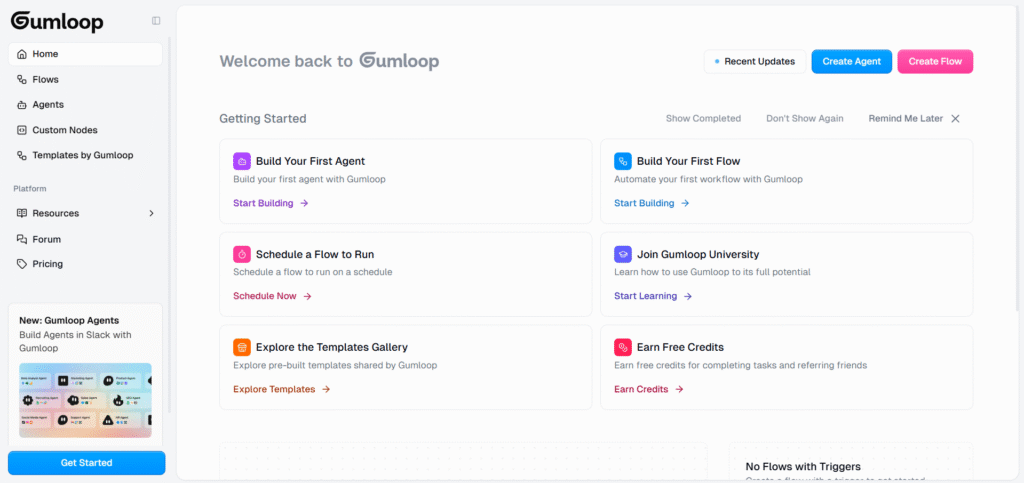This screenshot has width=1024, height=483.
Task: Click the Home house icon
Action: point(22,54)
